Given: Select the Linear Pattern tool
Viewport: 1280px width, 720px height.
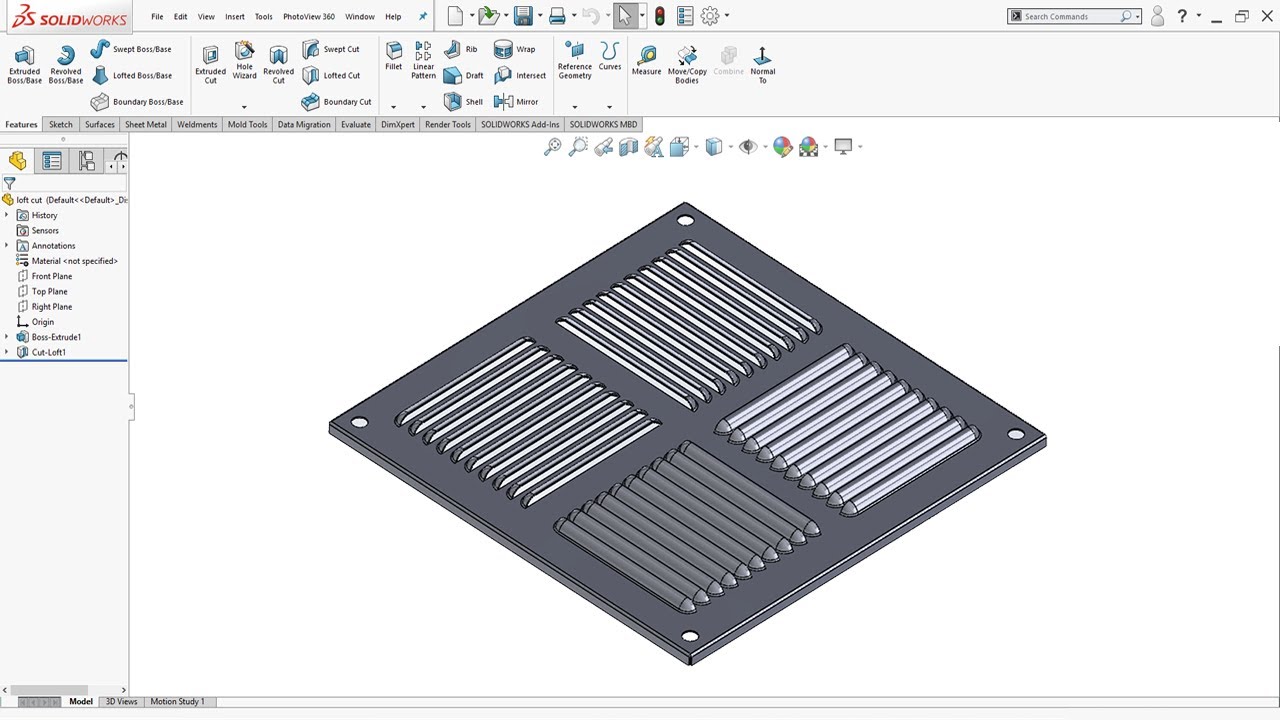Looking at the screenshot, I should 423,61.
